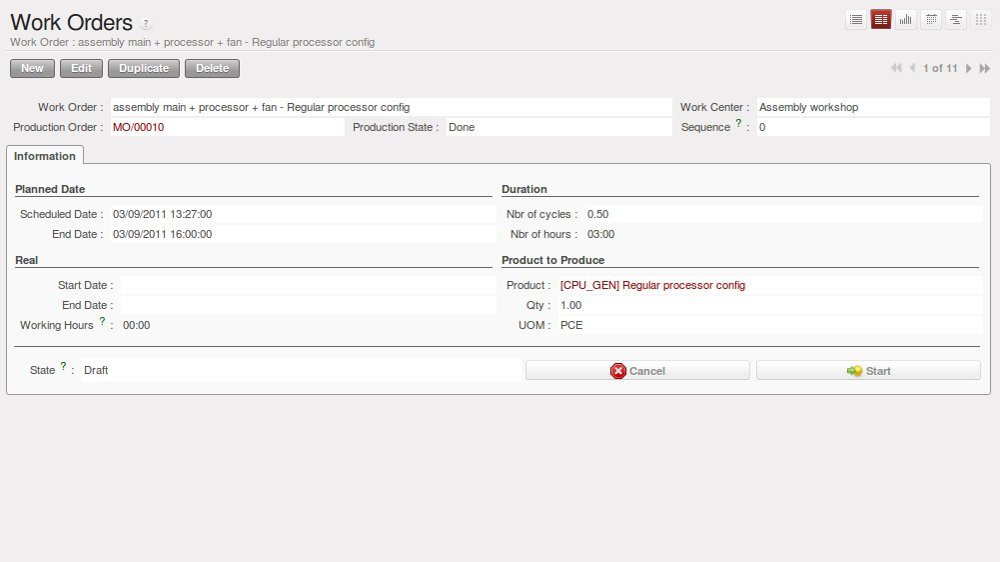Screen dimensions: 1000x562
Task: Click the help mark next to Sequence
Action: pyautogui.click(x=739, y=123)
